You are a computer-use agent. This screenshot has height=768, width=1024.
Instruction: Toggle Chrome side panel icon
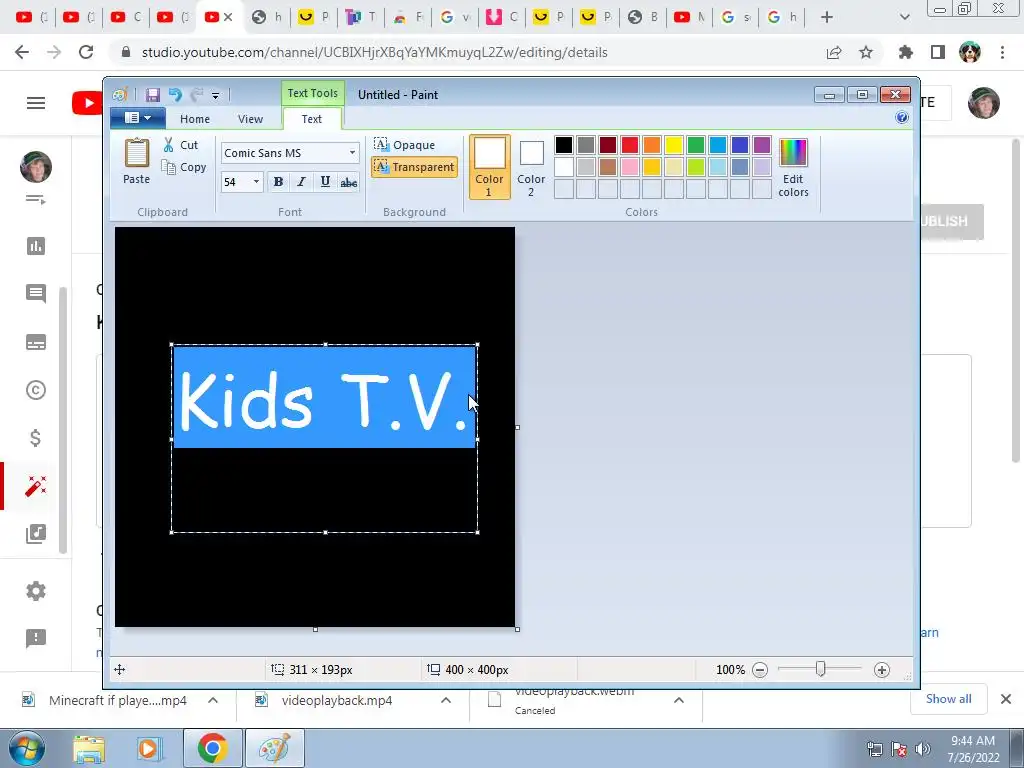click(938, 52)
